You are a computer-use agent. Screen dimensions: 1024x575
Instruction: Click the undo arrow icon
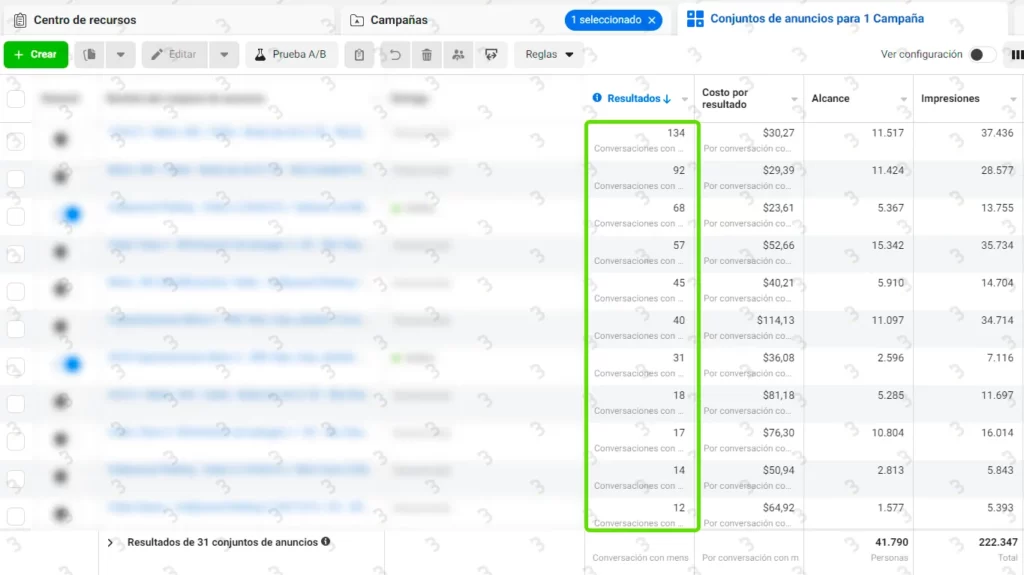[396, 55]
